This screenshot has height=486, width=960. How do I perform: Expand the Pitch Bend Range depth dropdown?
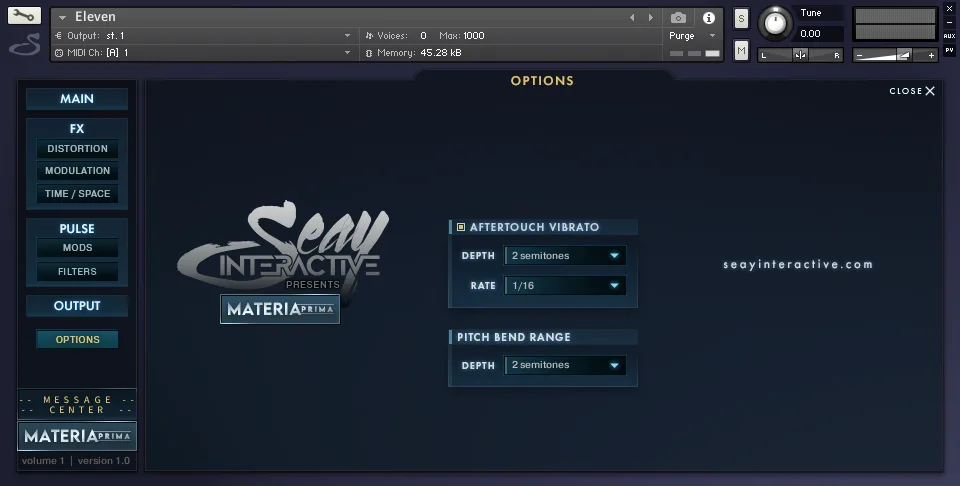(x=565, y=365)
